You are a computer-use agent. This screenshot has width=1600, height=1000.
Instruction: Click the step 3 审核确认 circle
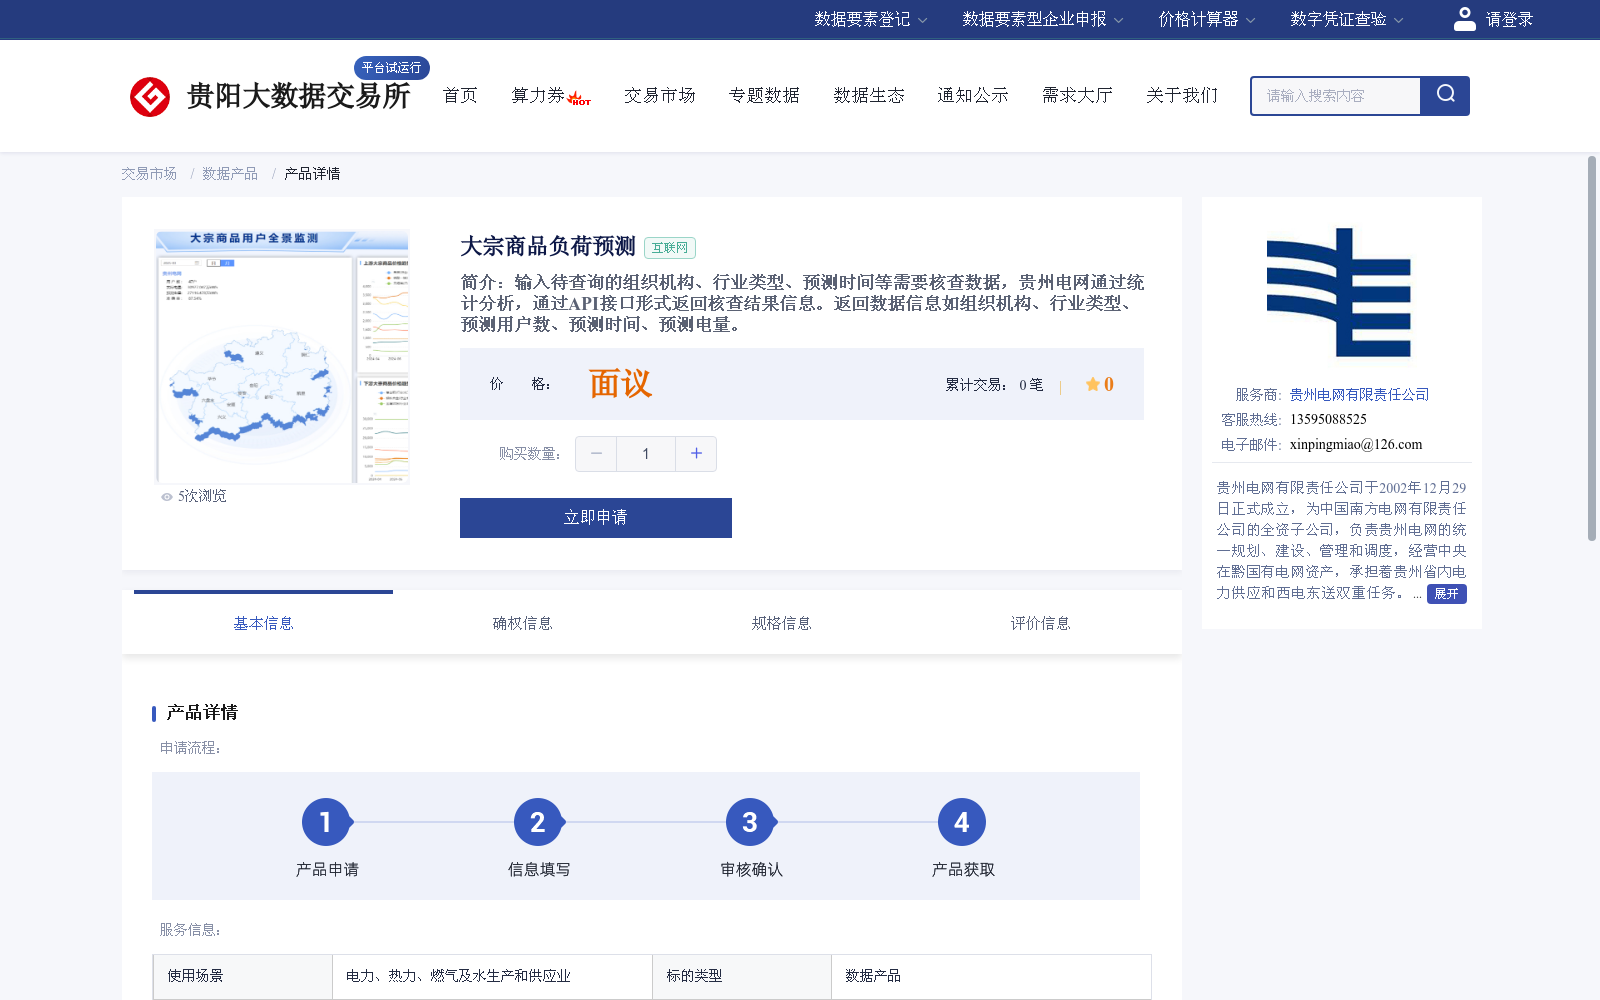pyautogui.click(x=750, y=822)
